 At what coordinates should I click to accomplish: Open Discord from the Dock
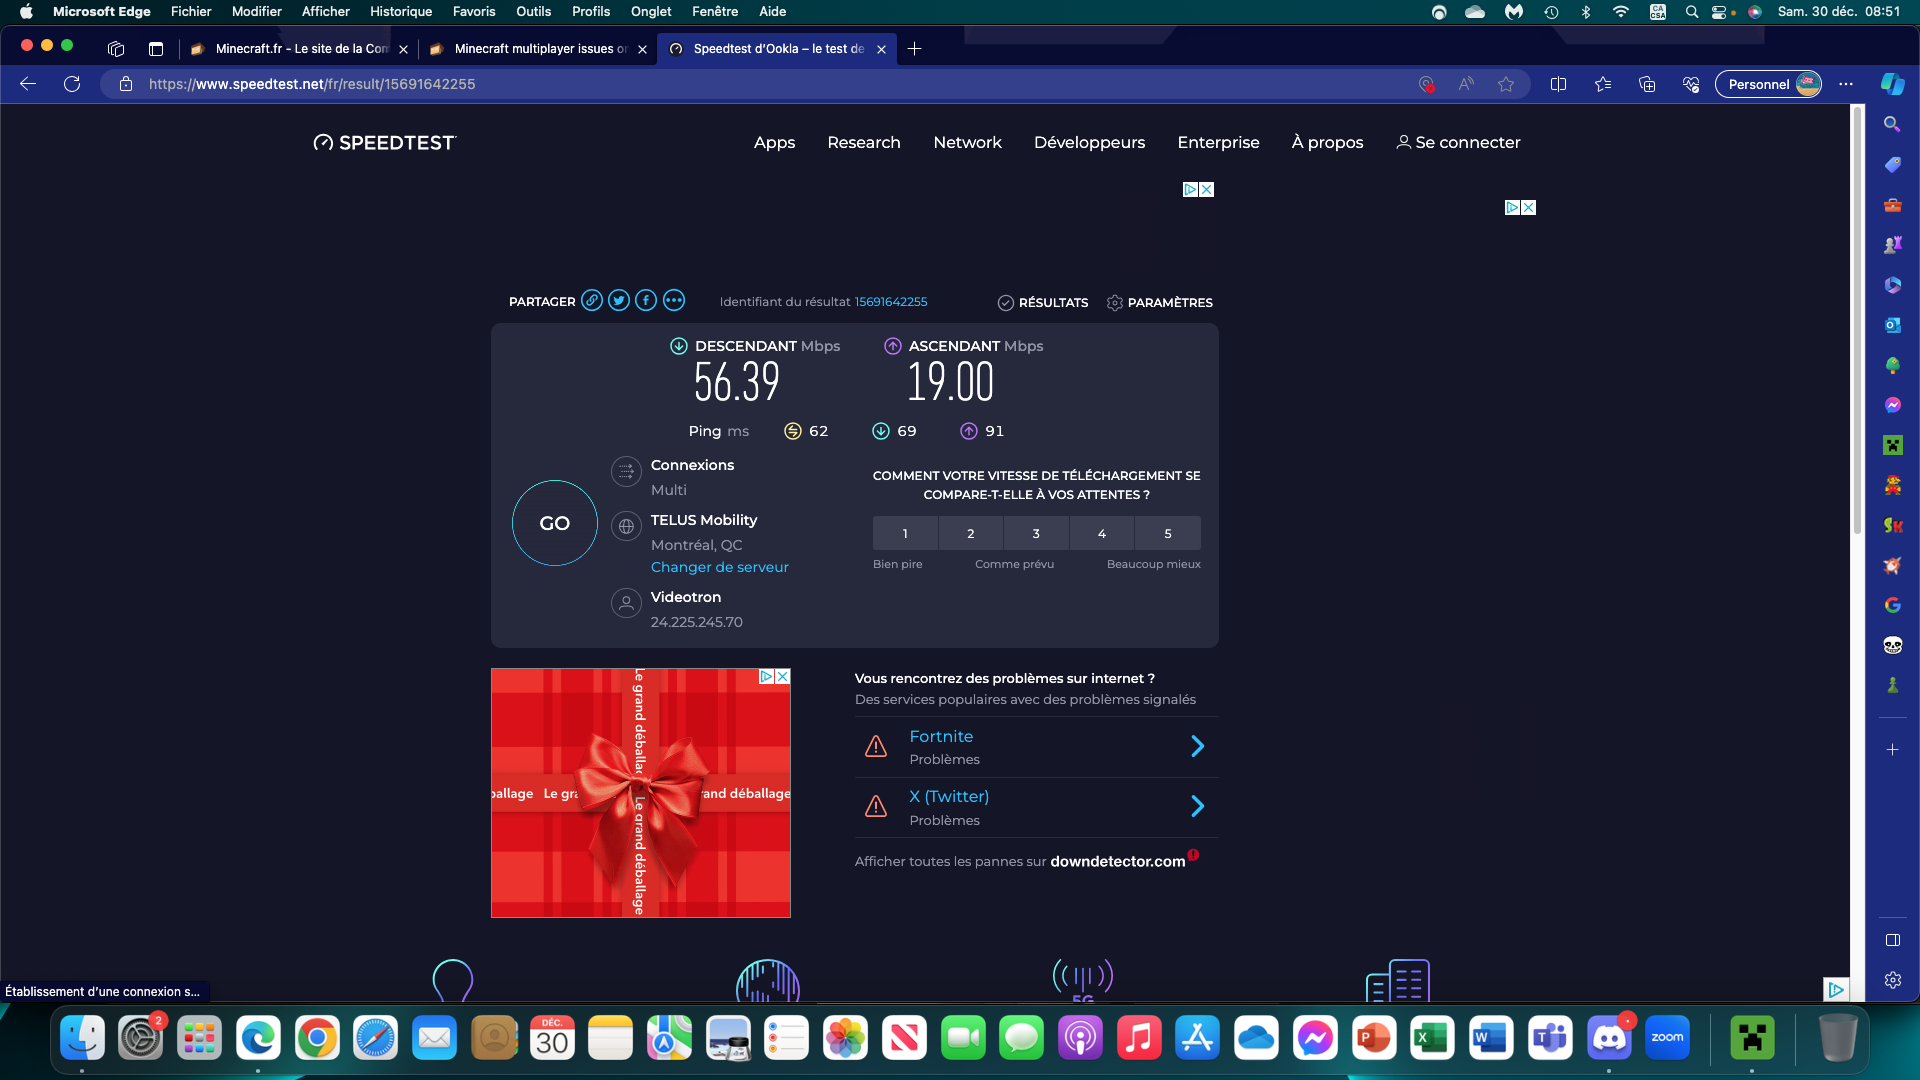[1608, 1039]
